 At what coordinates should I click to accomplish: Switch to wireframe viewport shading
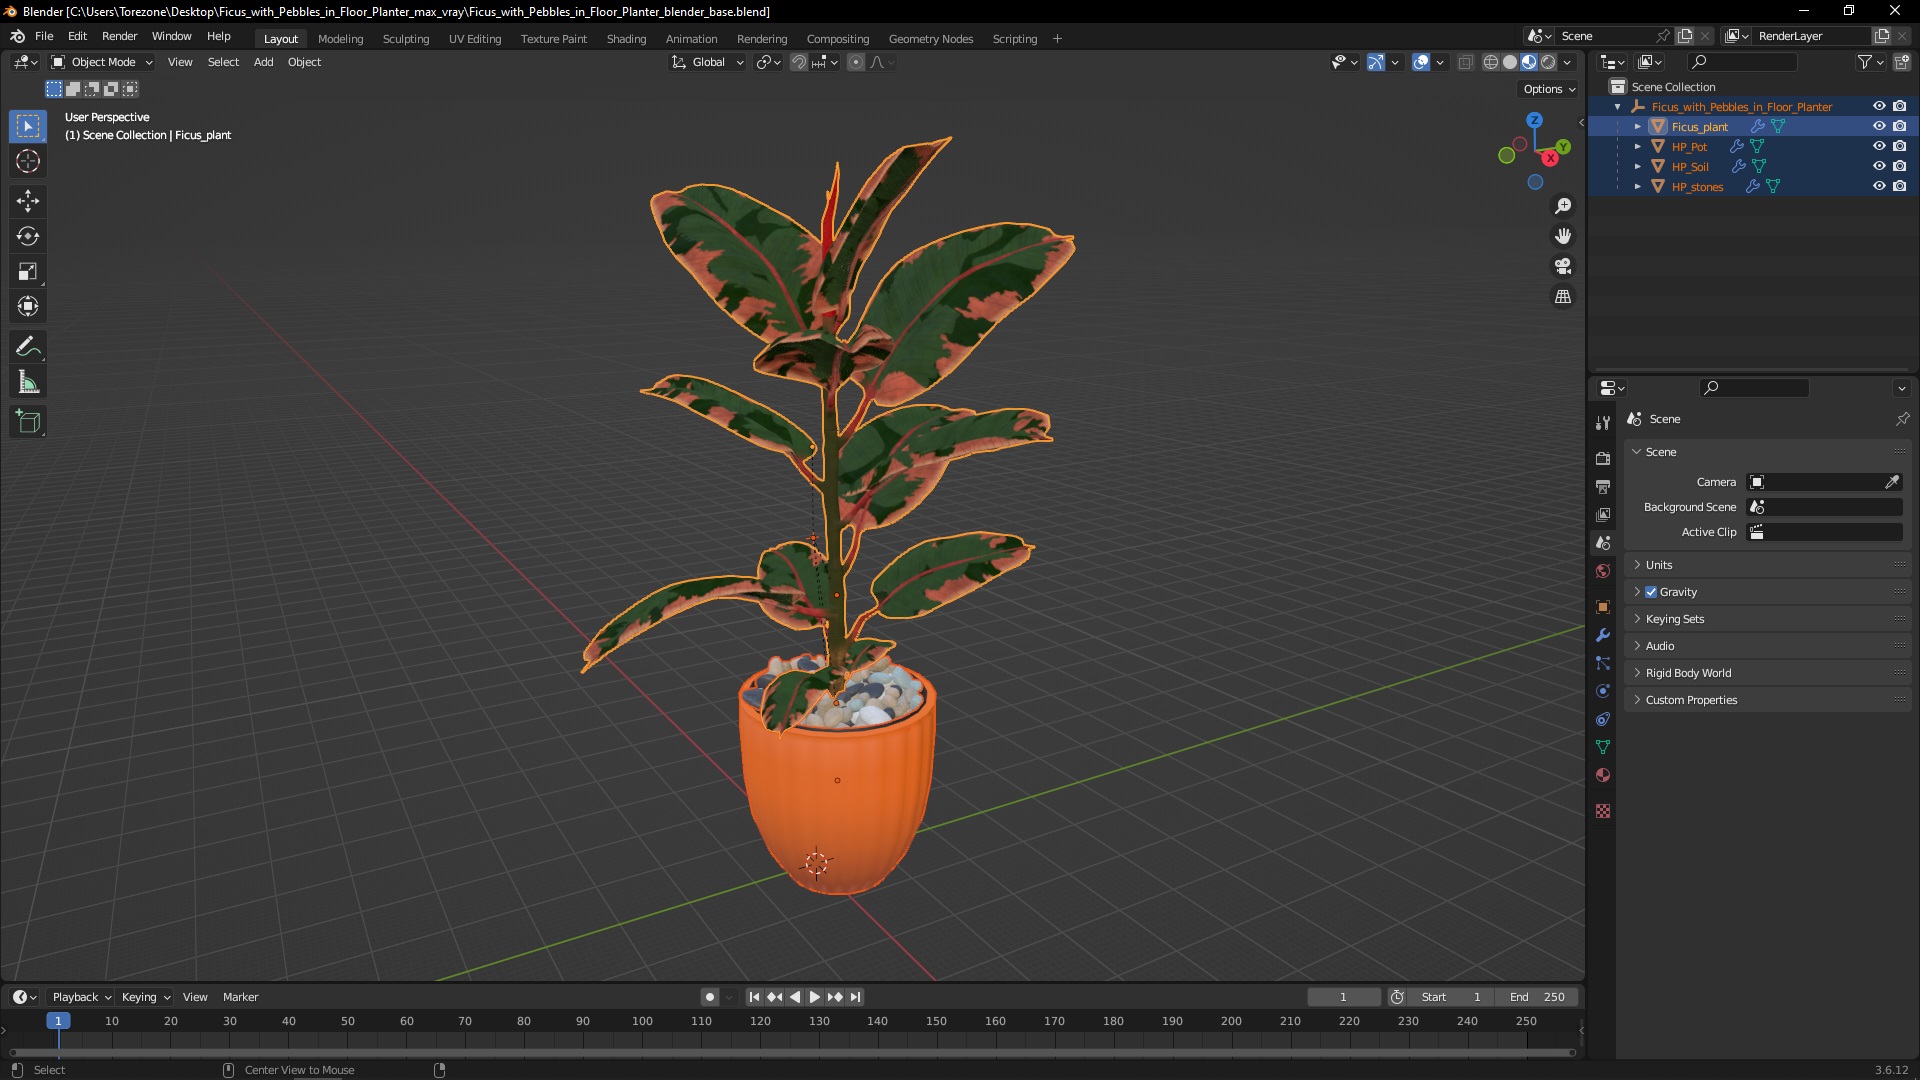point(1490,62)
